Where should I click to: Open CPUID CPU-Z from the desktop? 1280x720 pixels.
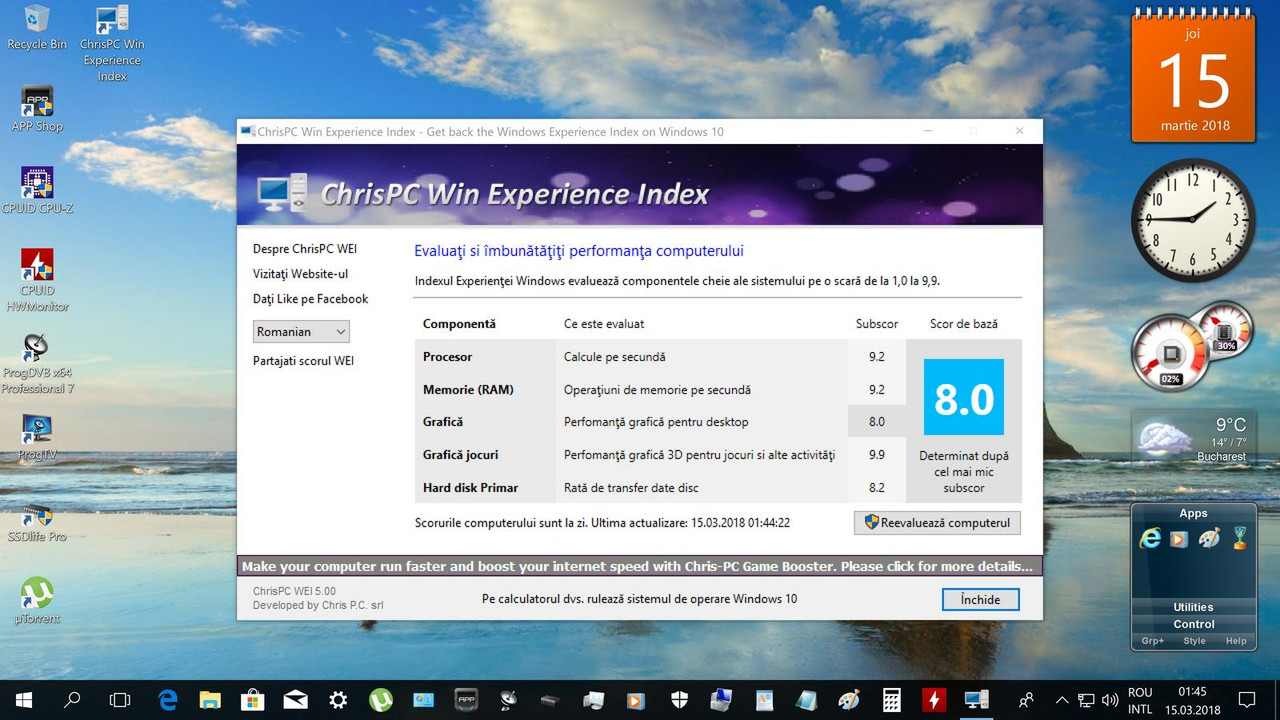[37, 184]
